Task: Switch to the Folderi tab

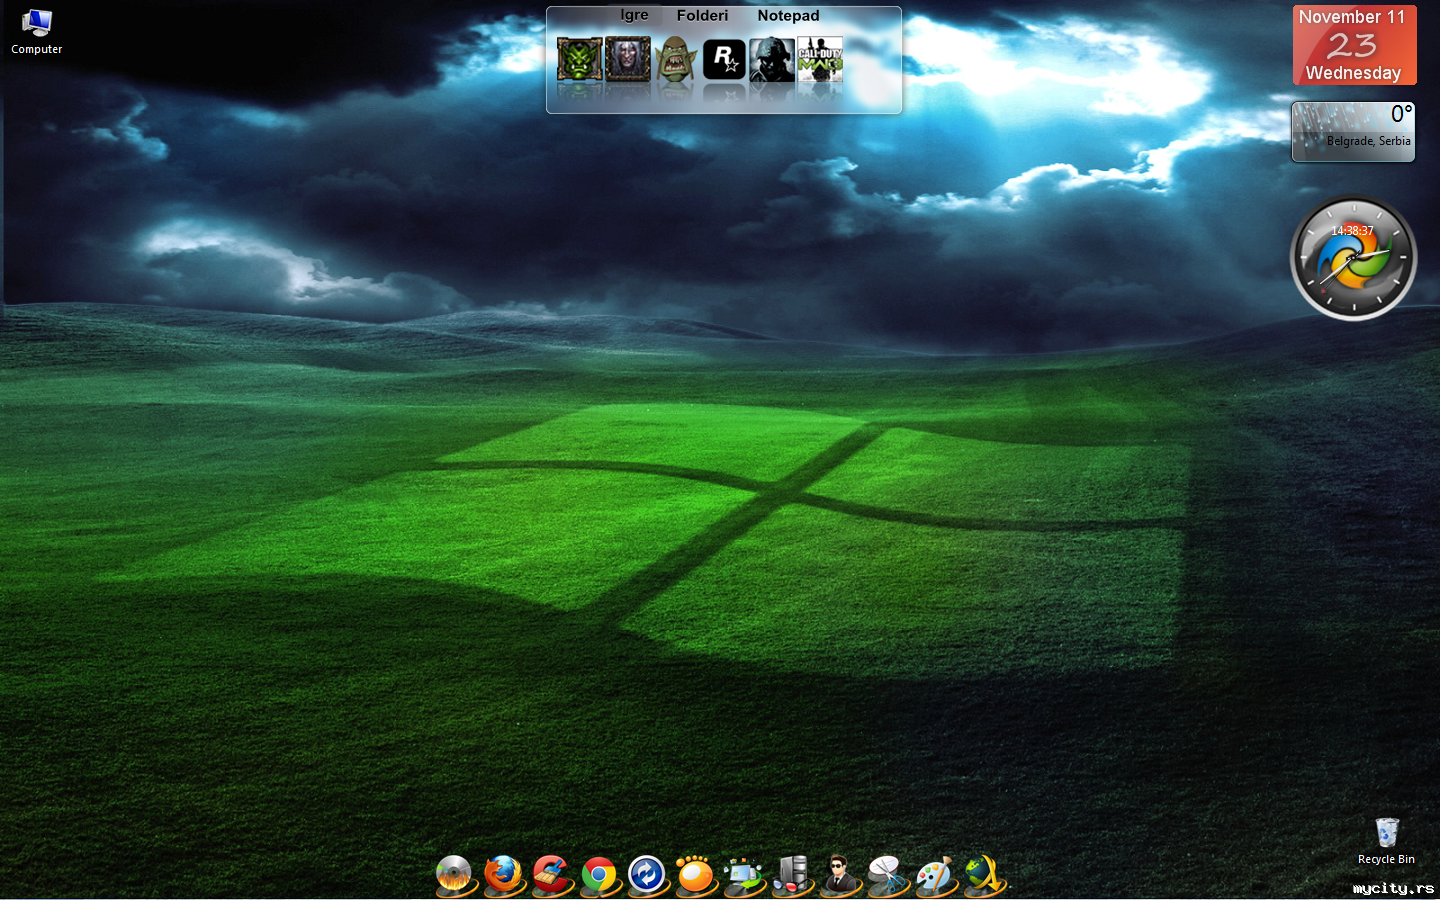Action: coord(702,15)
